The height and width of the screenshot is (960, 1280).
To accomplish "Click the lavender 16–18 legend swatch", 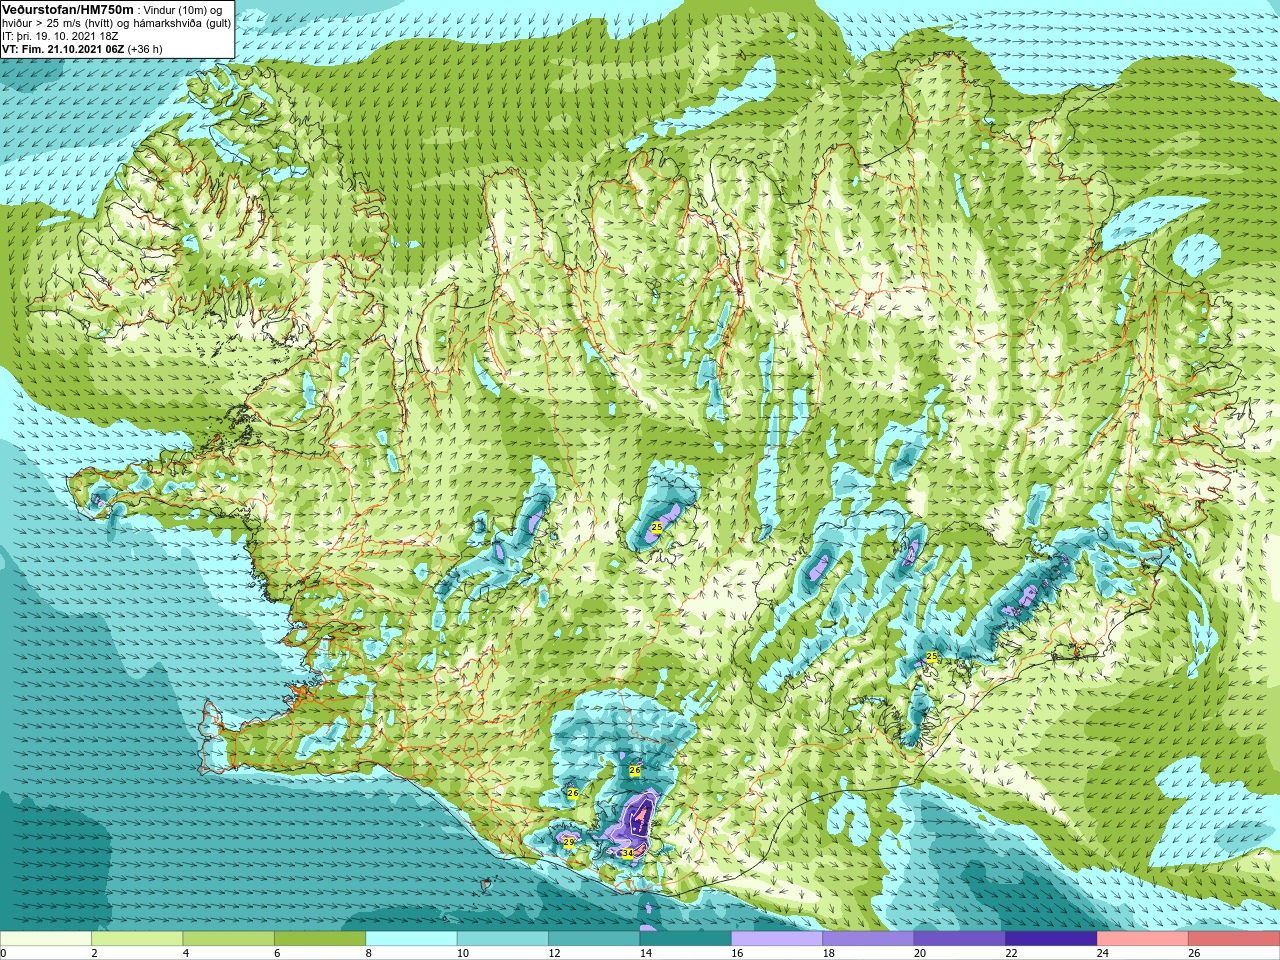I will coord(777,940).
